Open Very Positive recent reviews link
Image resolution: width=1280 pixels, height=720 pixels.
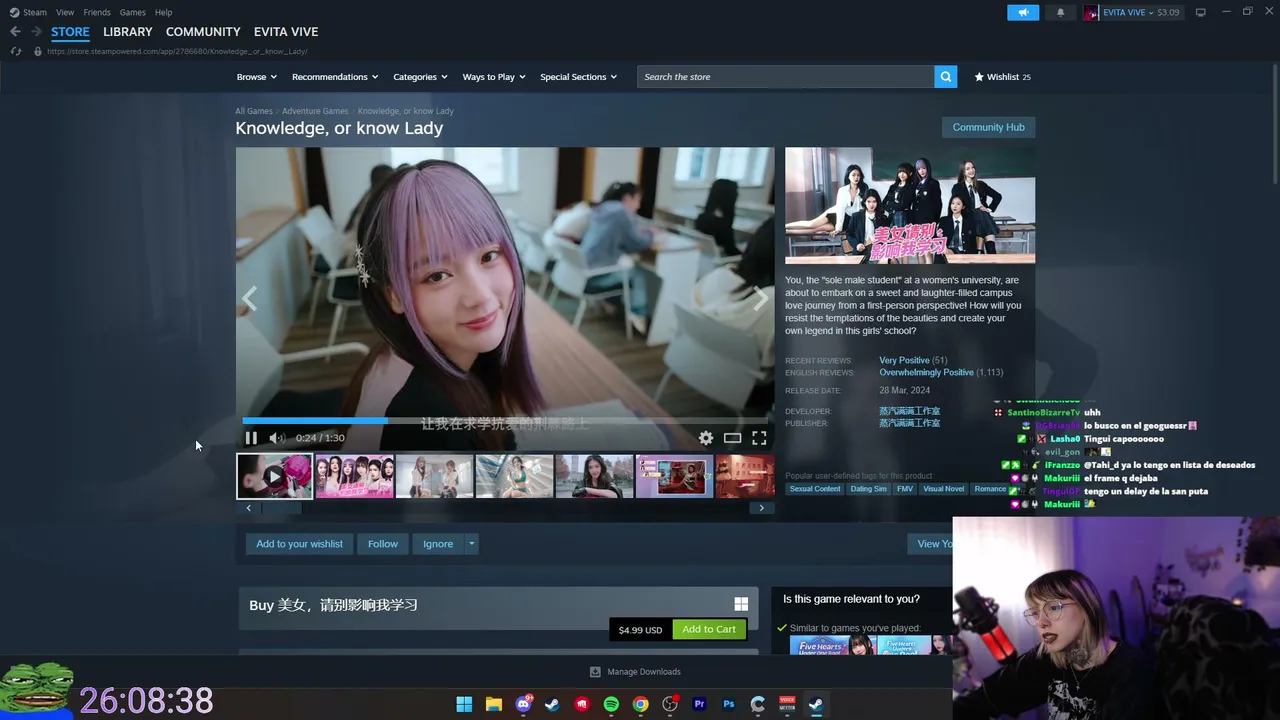[x=904, y=360]
